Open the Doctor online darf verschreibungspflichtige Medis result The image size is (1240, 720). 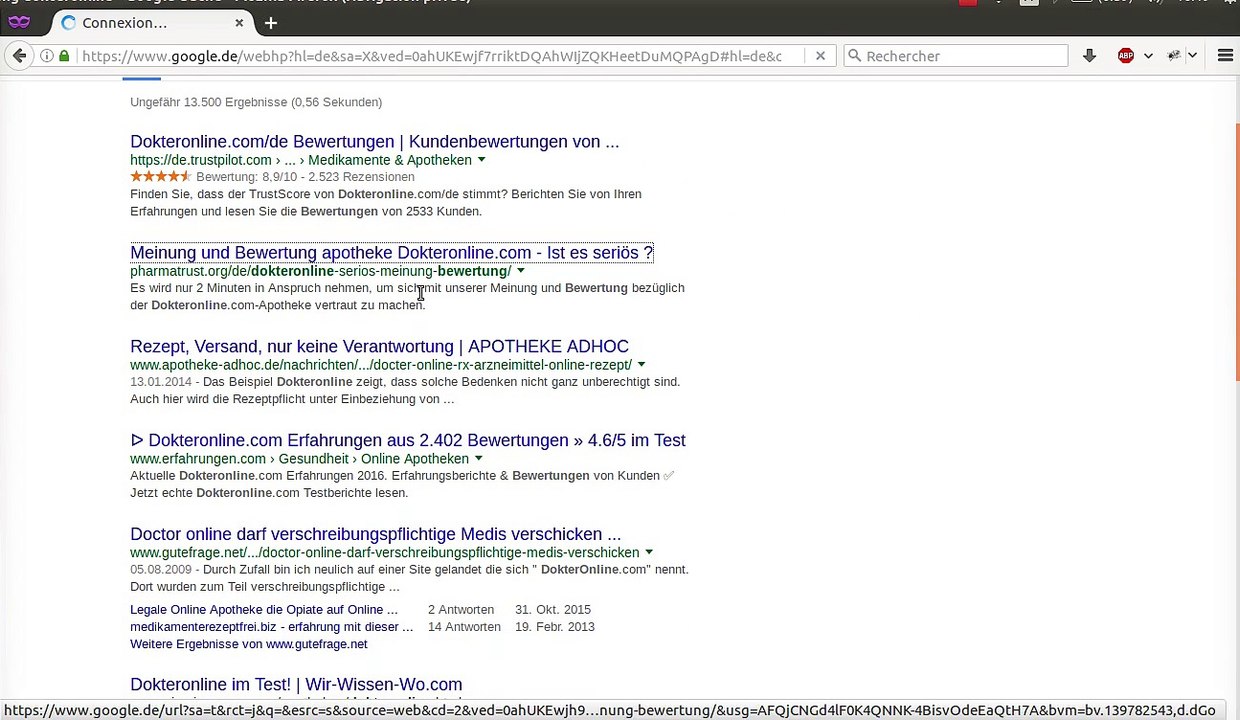click(375, 534)
